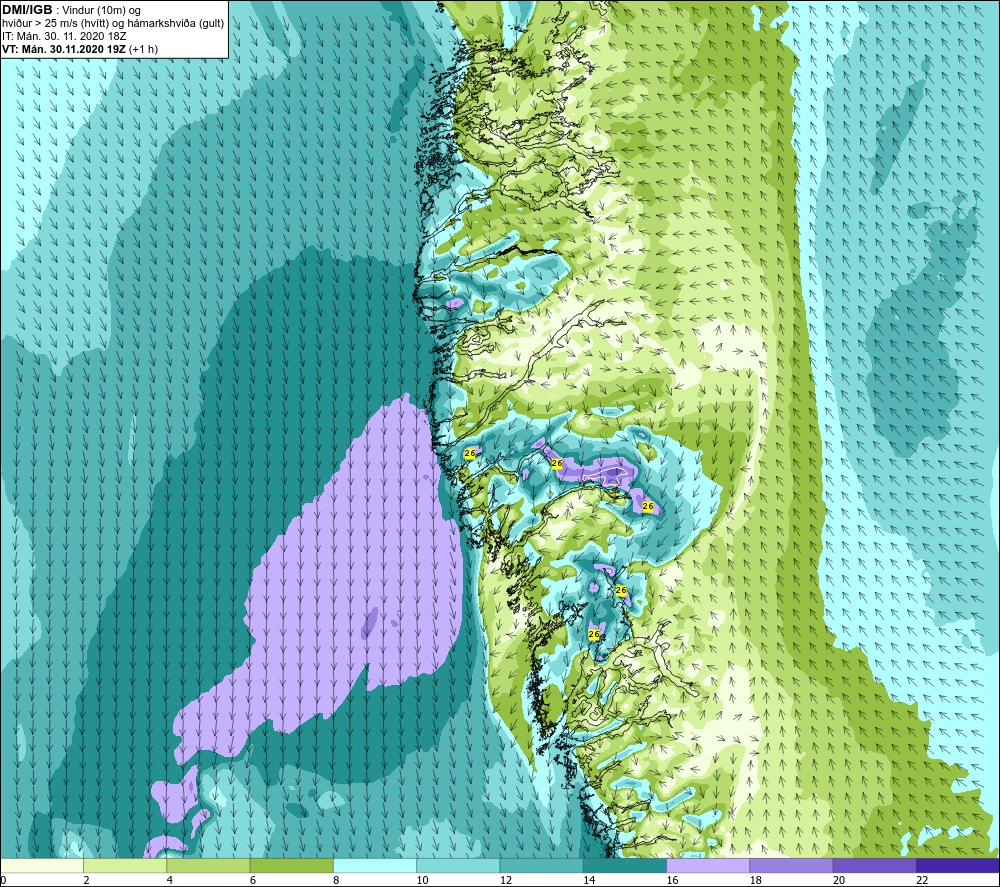This screenshot has width=1000, height=887.
Task: Click the teal 12–14 m/s legend swatch
Action: coord(541,865)
